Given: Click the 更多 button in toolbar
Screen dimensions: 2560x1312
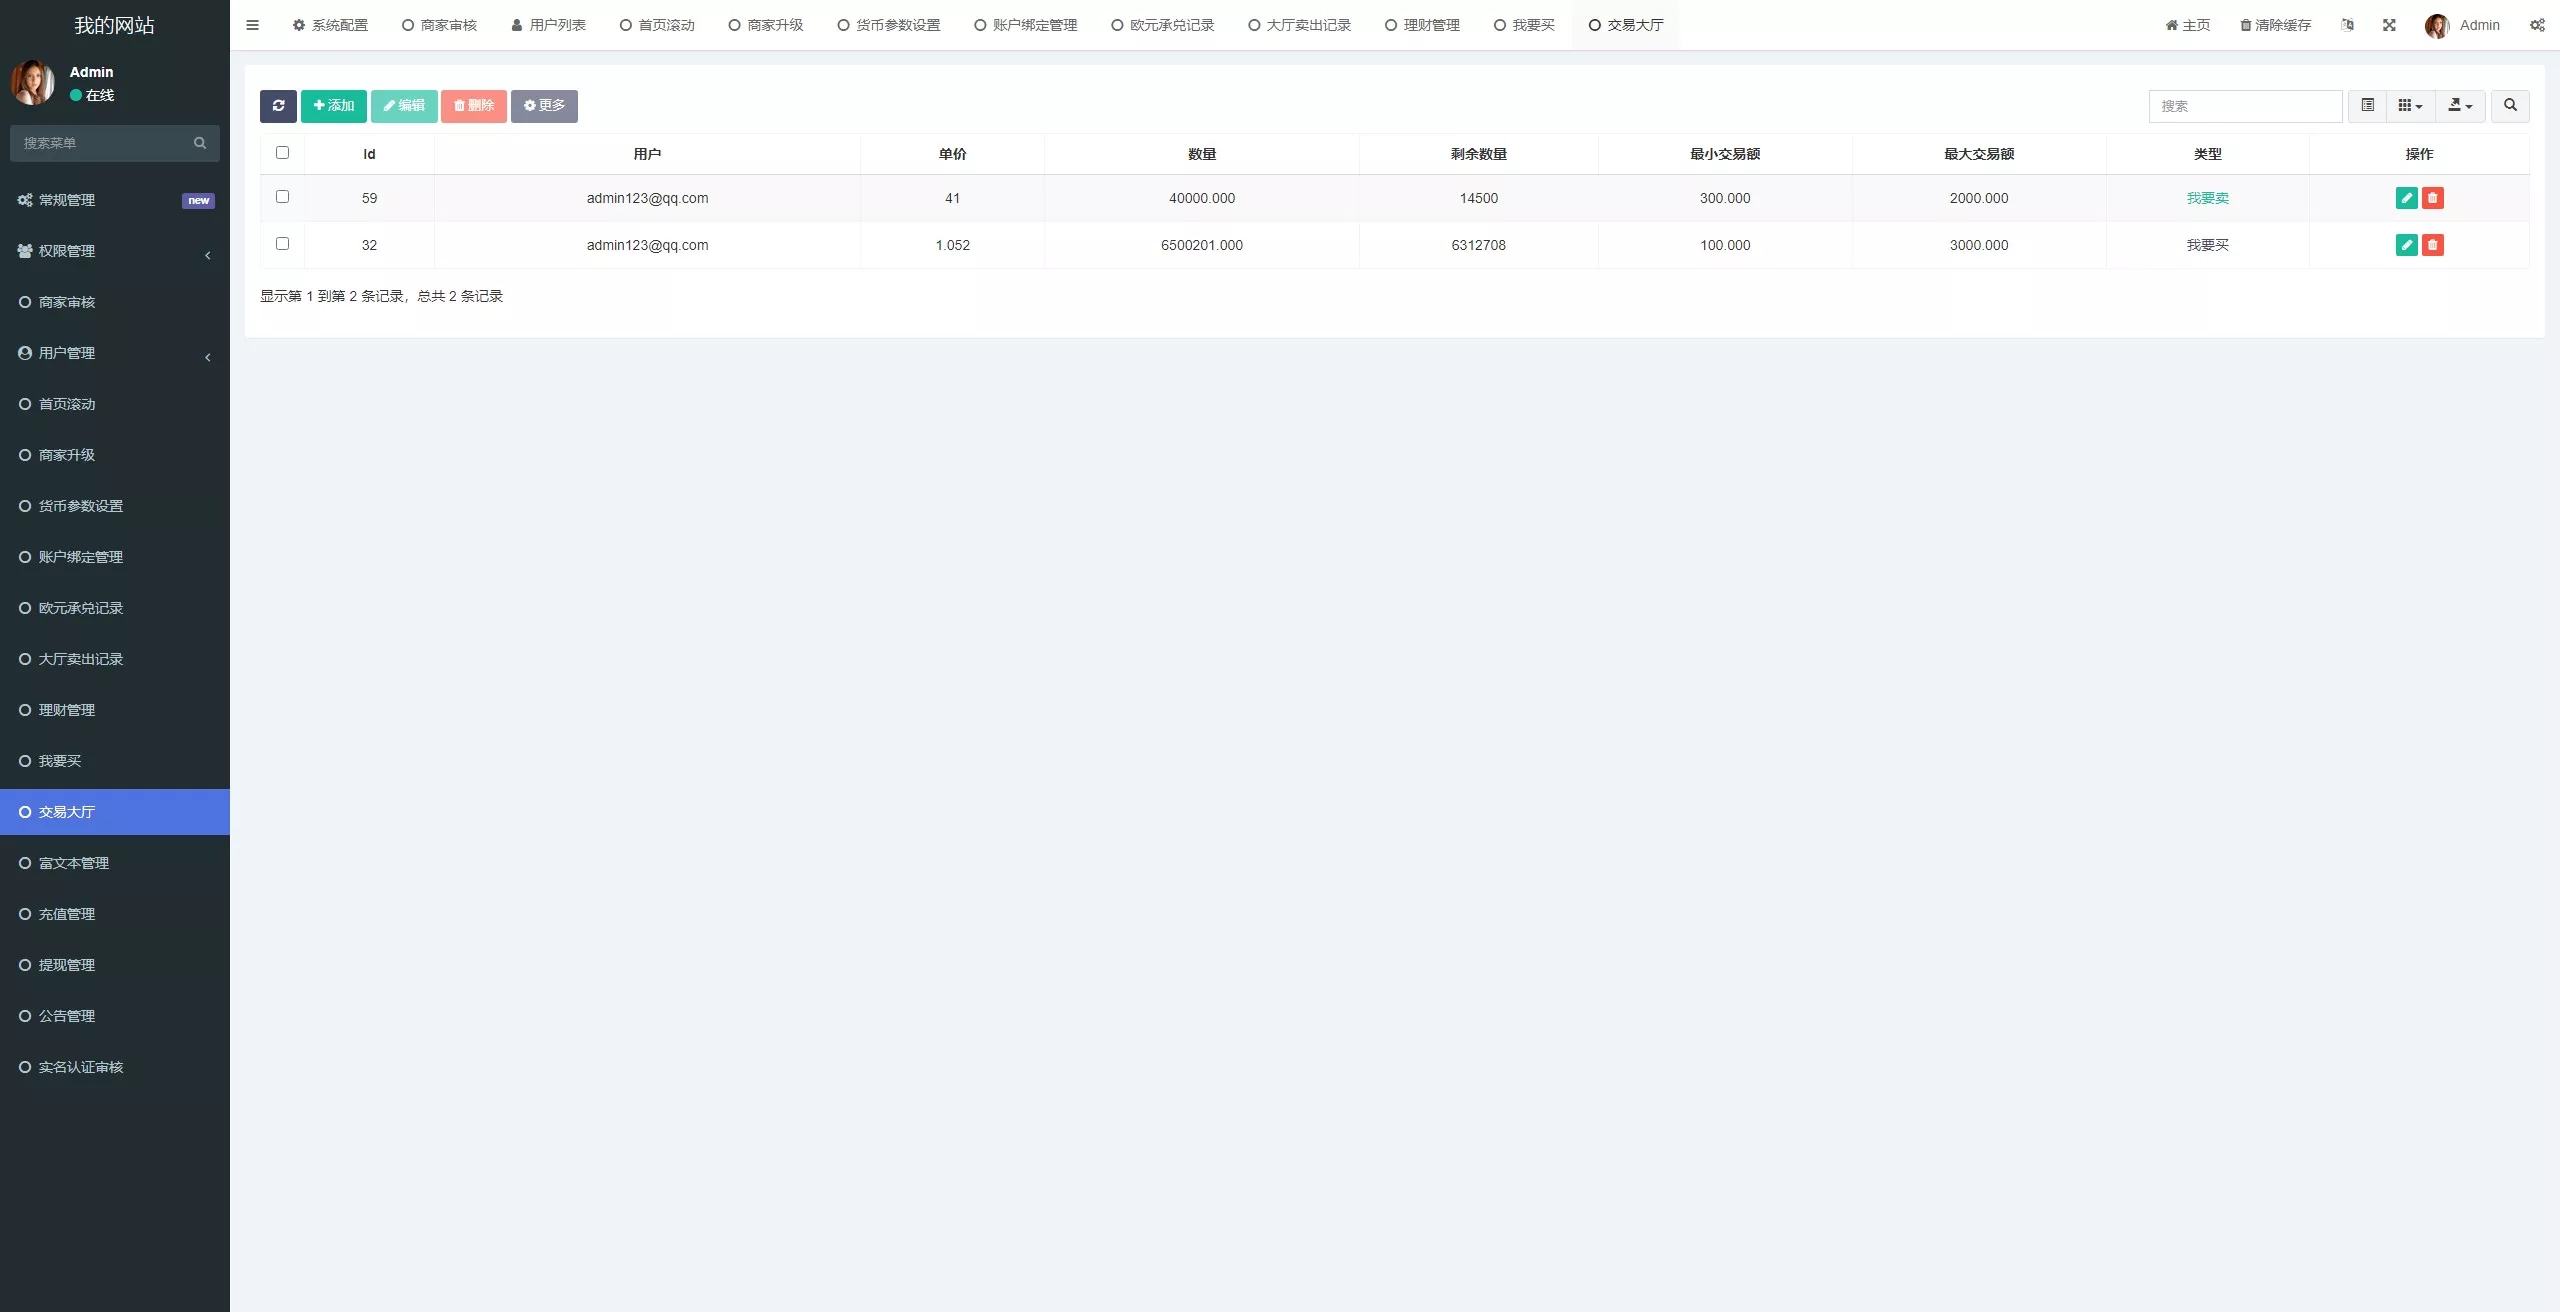Looking at the screenshot, I should (544, 106).
